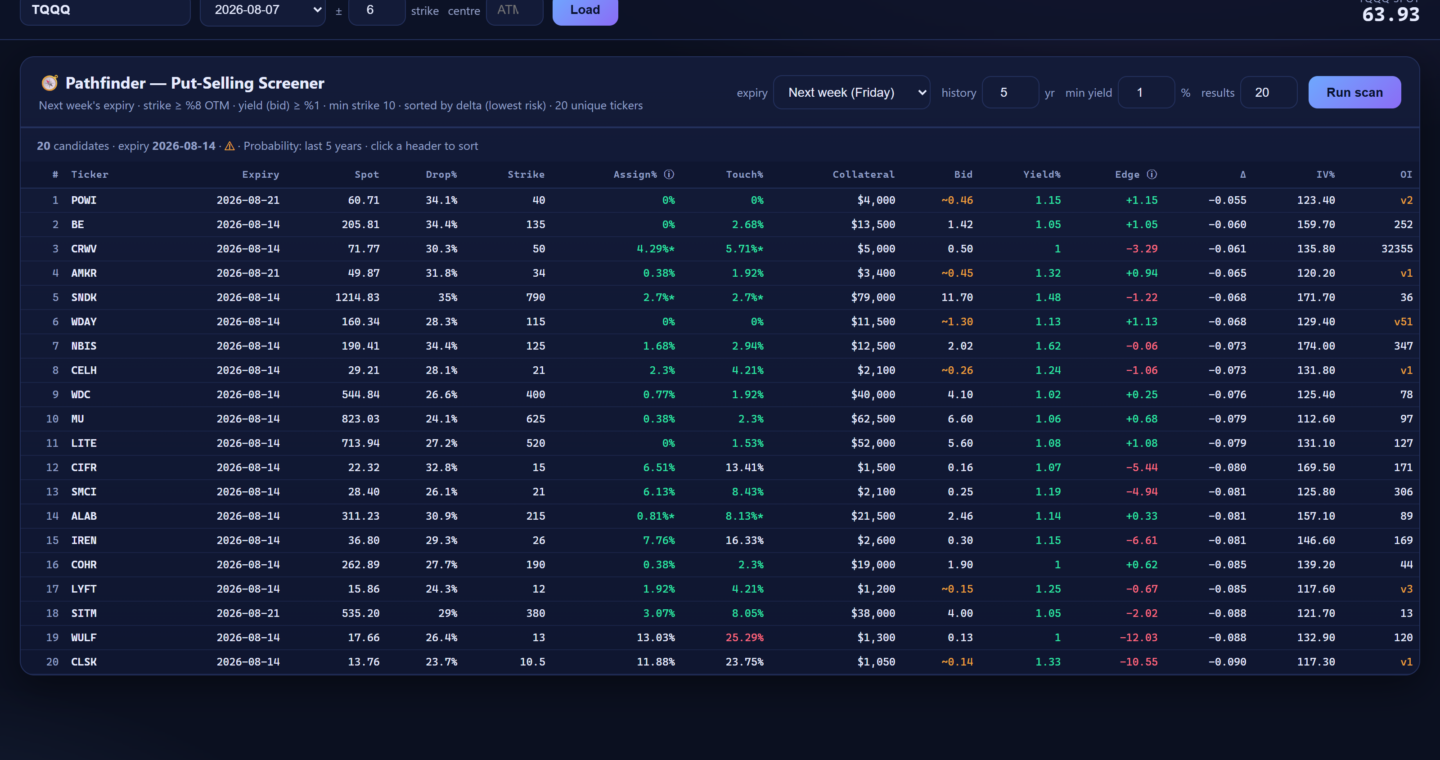Sort by the Δ delta column header

(x=1243, y=174)
